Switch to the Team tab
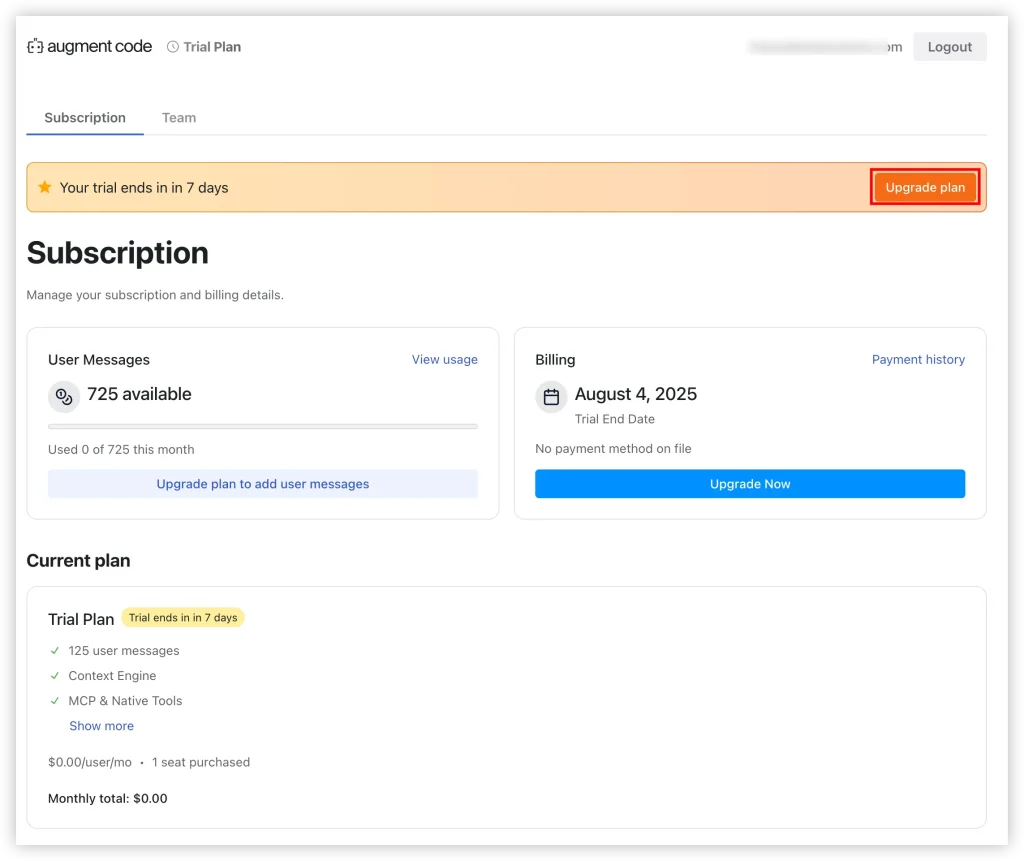1024x861 pixels. [179, 118]
